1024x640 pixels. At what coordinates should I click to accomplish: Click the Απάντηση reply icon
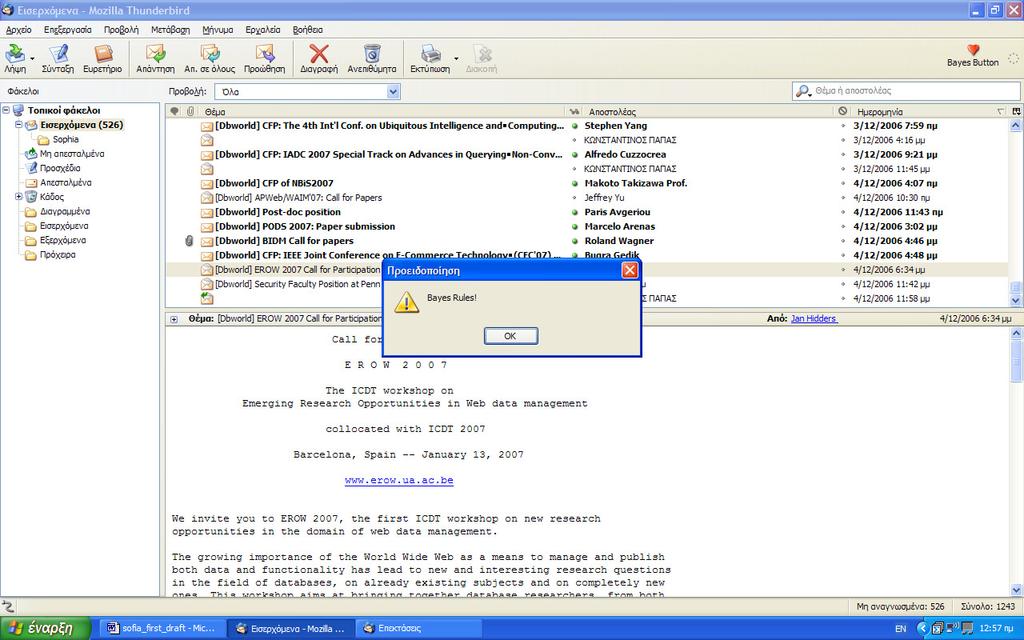pos(155,53)
